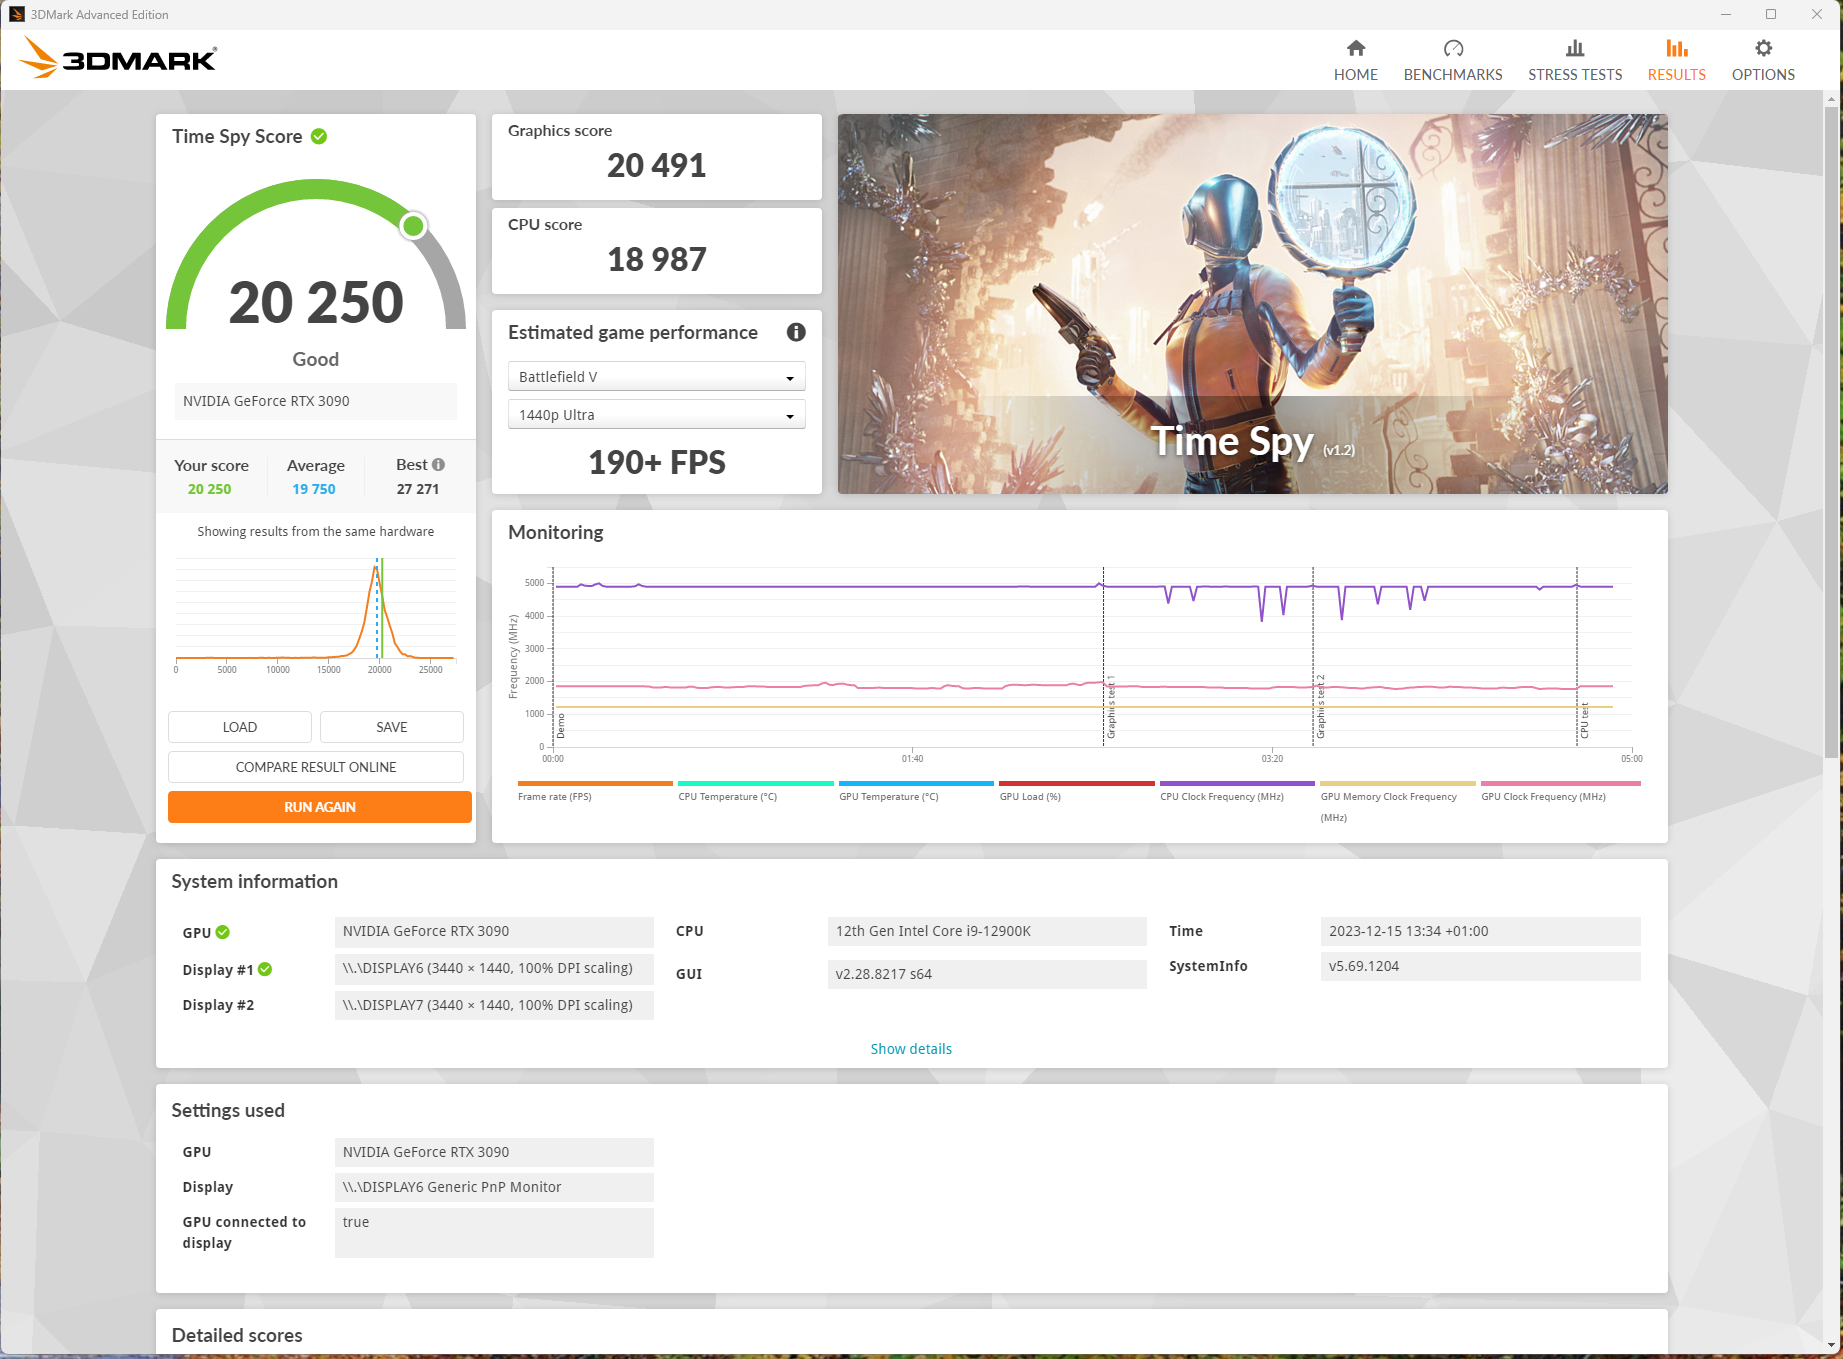Viewport: 1843px width, 1359px height.
Task: Click the SAVE button
Action: click(392, 727)
